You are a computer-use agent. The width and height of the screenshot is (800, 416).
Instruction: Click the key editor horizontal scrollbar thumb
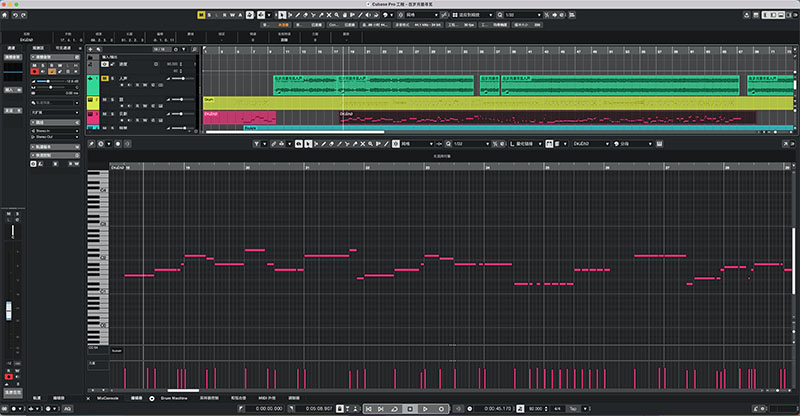pyautogui.click(x=184, y=390)
